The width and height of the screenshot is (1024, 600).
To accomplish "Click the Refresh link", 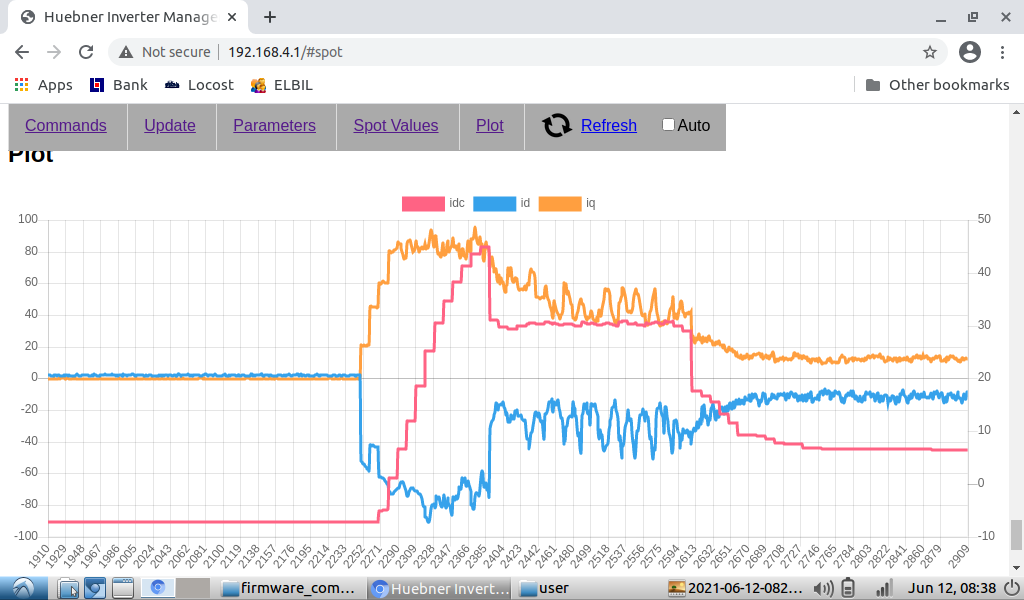I will 608,125.
